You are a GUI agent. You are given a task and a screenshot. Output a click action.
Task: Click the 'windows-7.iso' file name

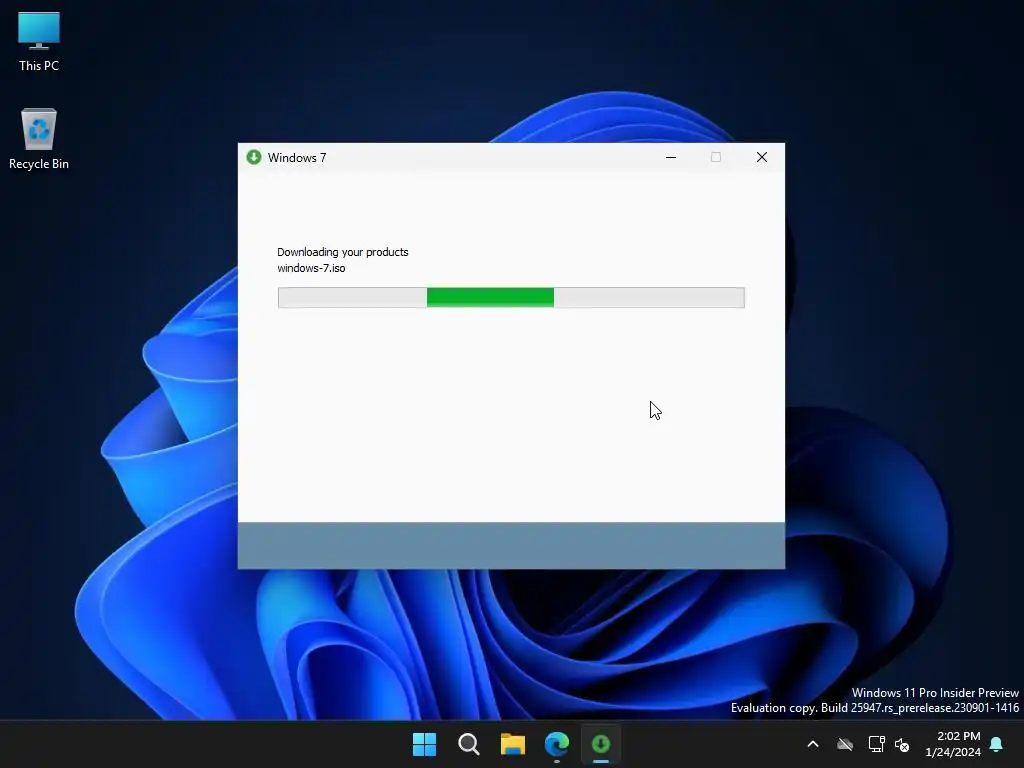(x=311, y=268)
